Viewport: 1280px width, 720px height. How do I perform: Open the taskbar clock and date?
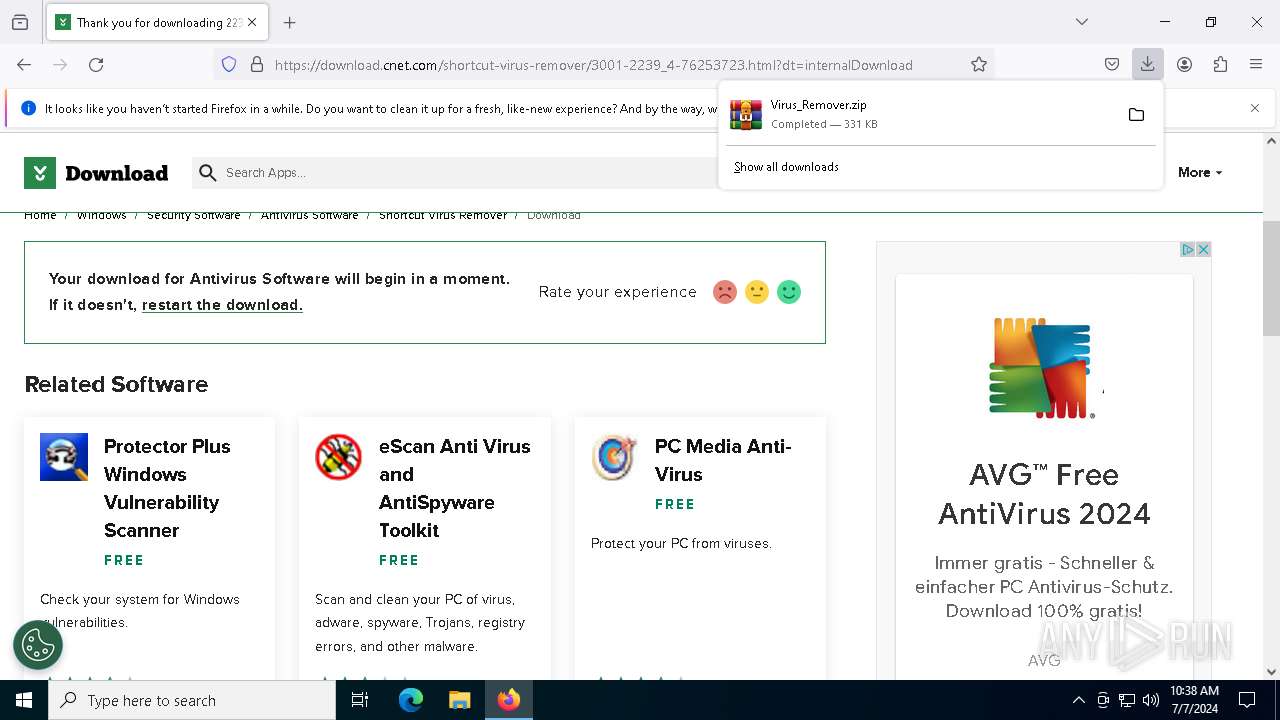1194,700
